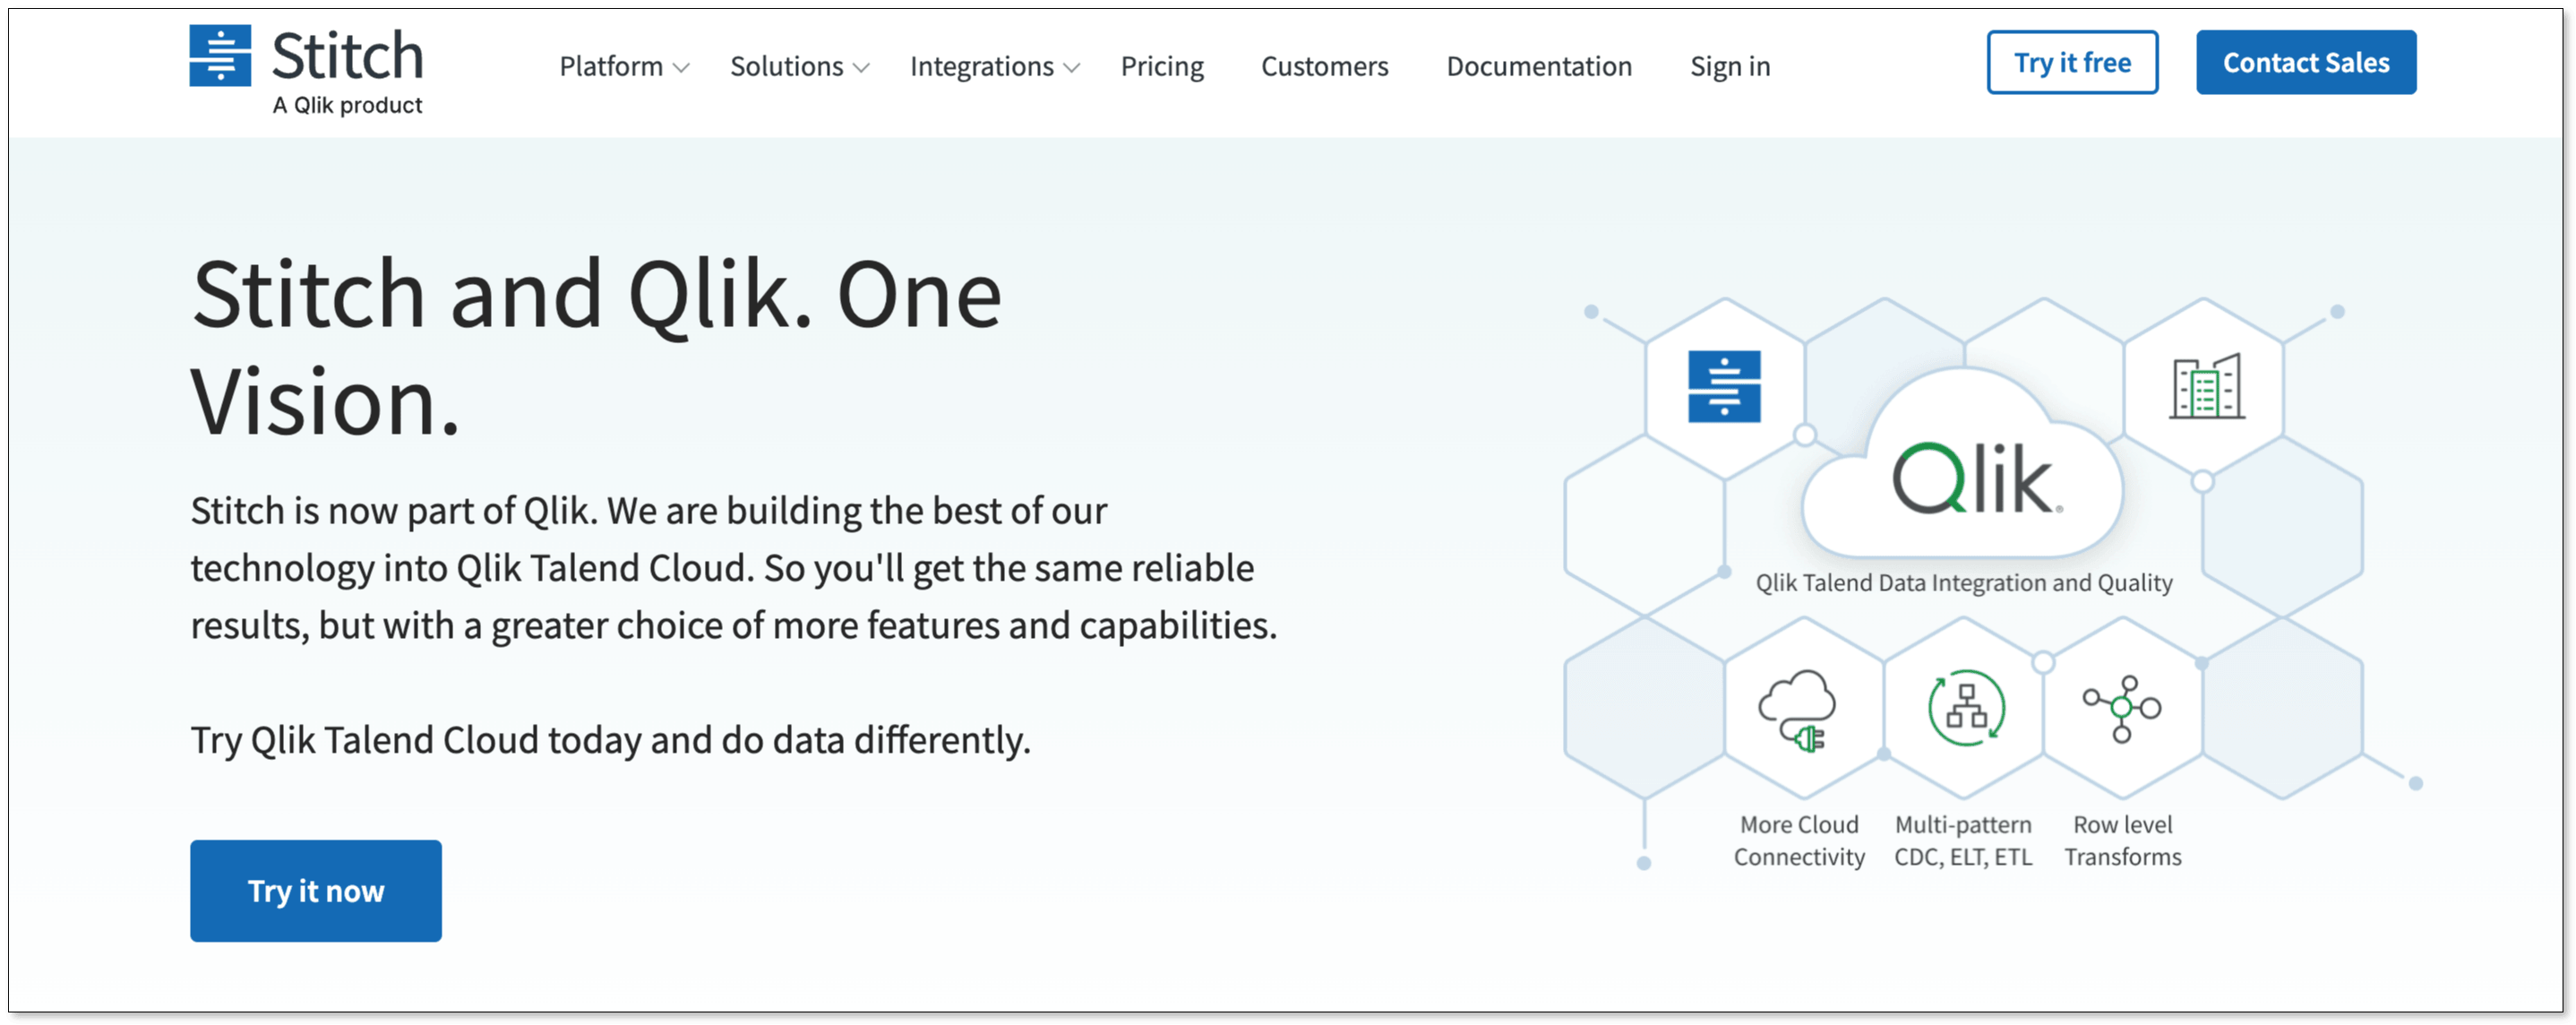The image size is (2576, 1025).
Task: Click the Try it free button
Action: tap(2072, 62)
